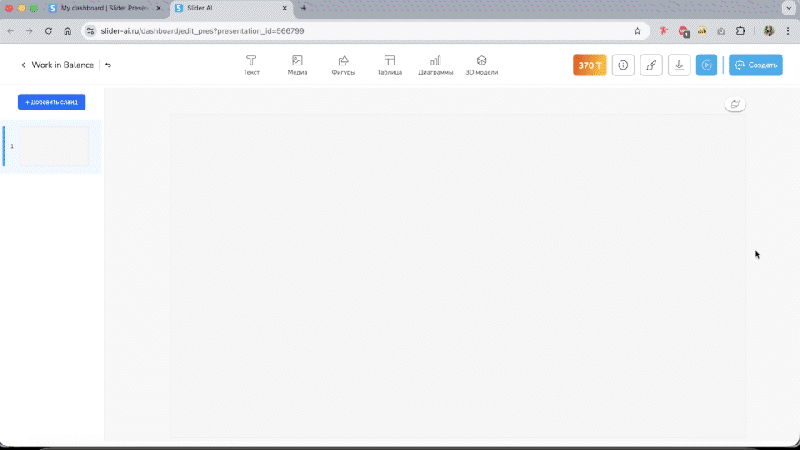Go forward in browser history
The width and height of the screenshot is (800, 450).
[29, 31]
